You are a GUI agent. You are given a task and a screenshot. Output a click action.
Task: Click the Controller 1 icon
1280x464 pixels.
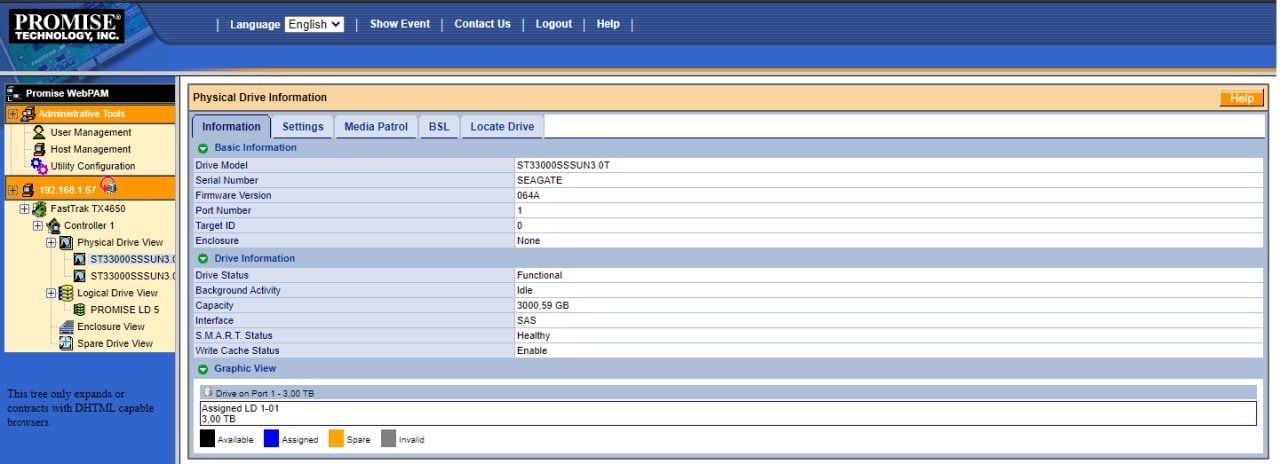(x=53, y=226)
